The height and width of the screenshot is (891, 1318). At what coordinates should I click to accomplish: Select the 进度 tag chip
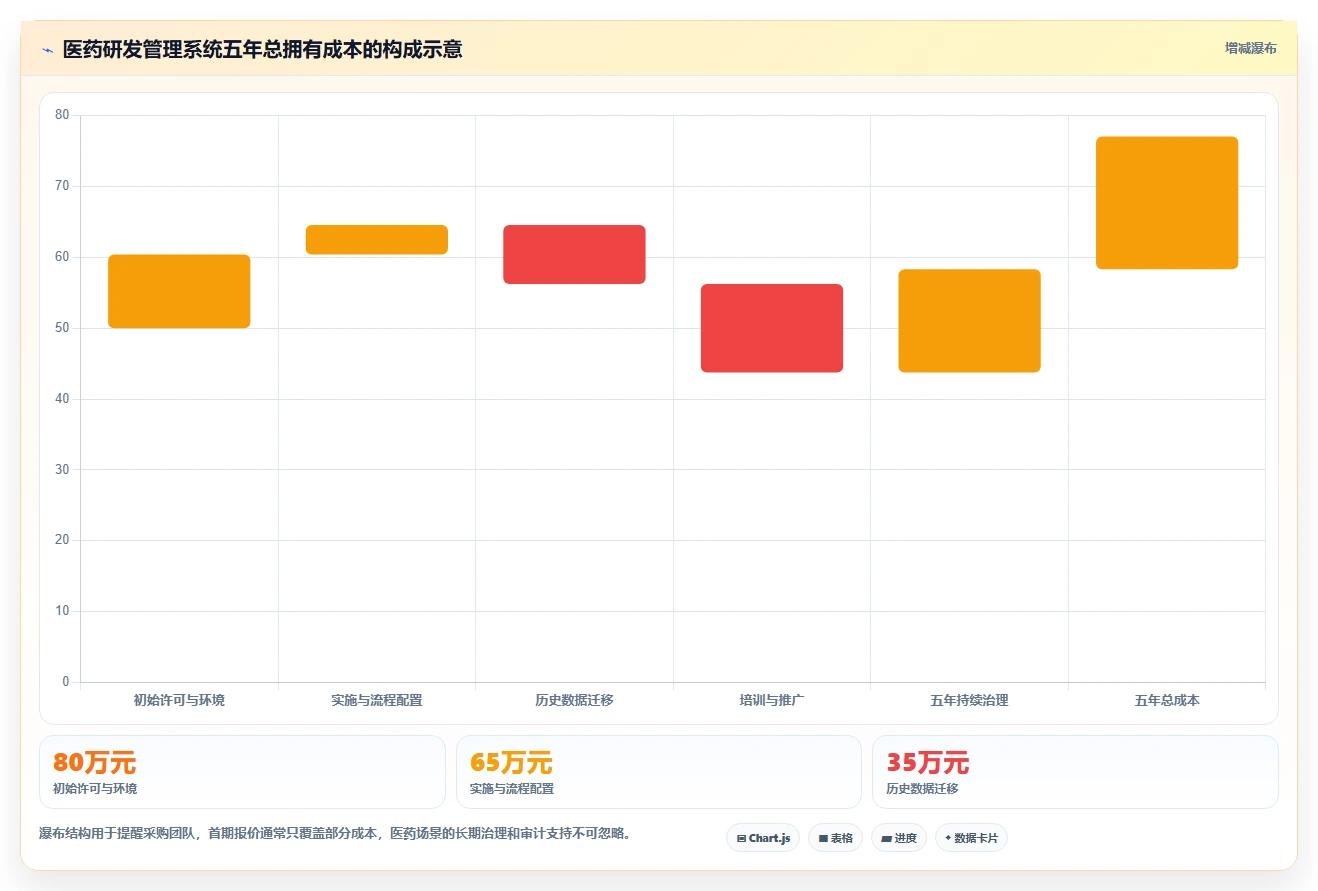(899, 838)
